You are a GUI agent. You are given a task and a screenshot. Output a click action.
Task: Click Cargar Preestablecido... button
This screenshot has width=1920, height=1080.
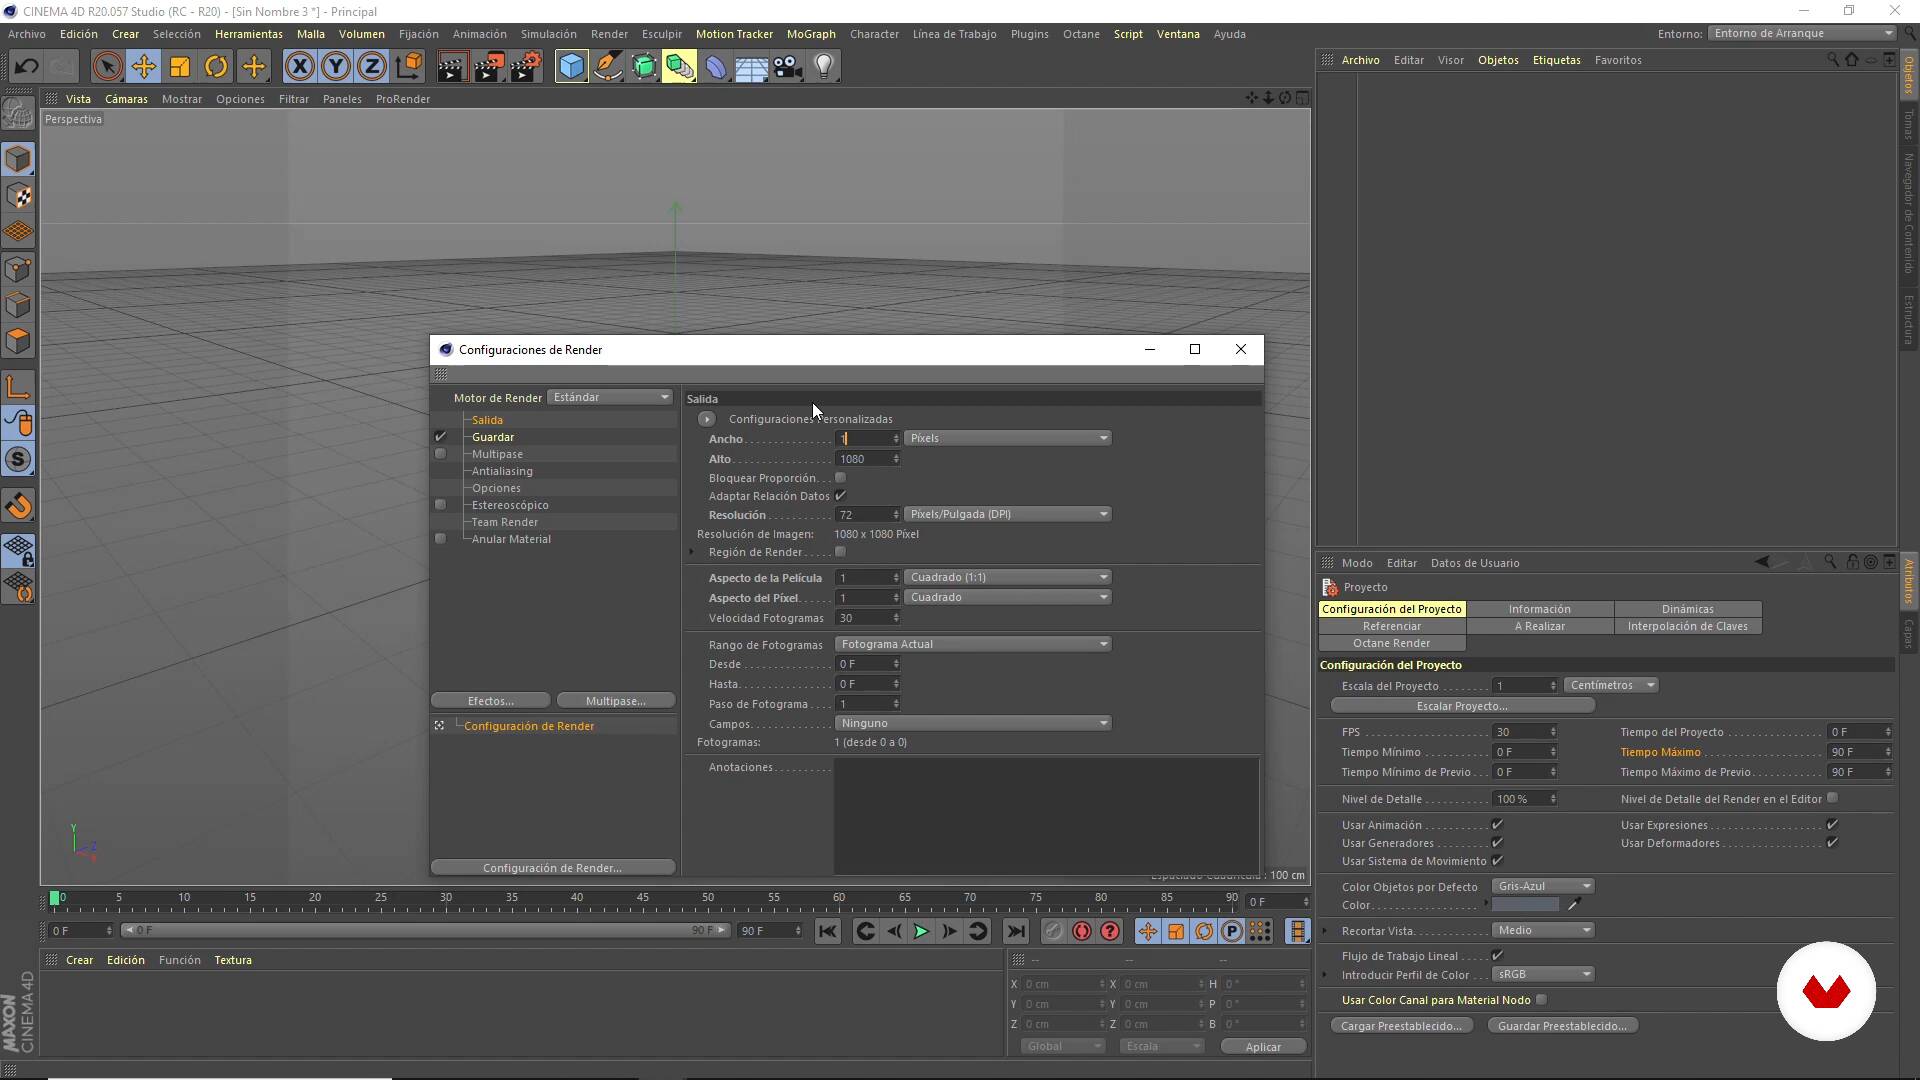[x=1400, y=1026]
